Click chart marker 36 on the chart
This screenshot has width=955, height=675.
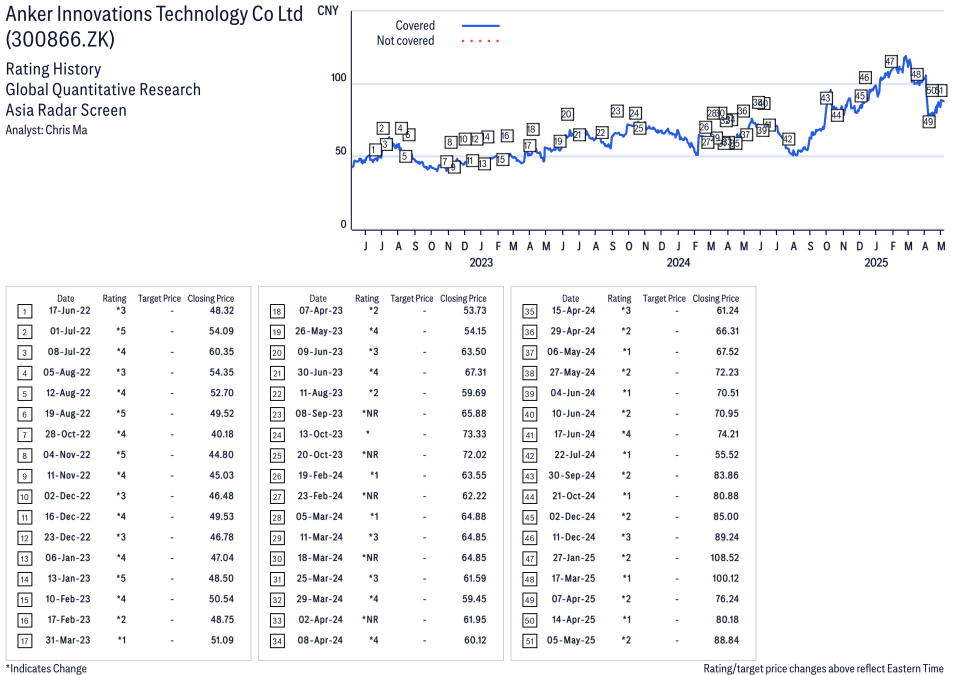[742, 111]
